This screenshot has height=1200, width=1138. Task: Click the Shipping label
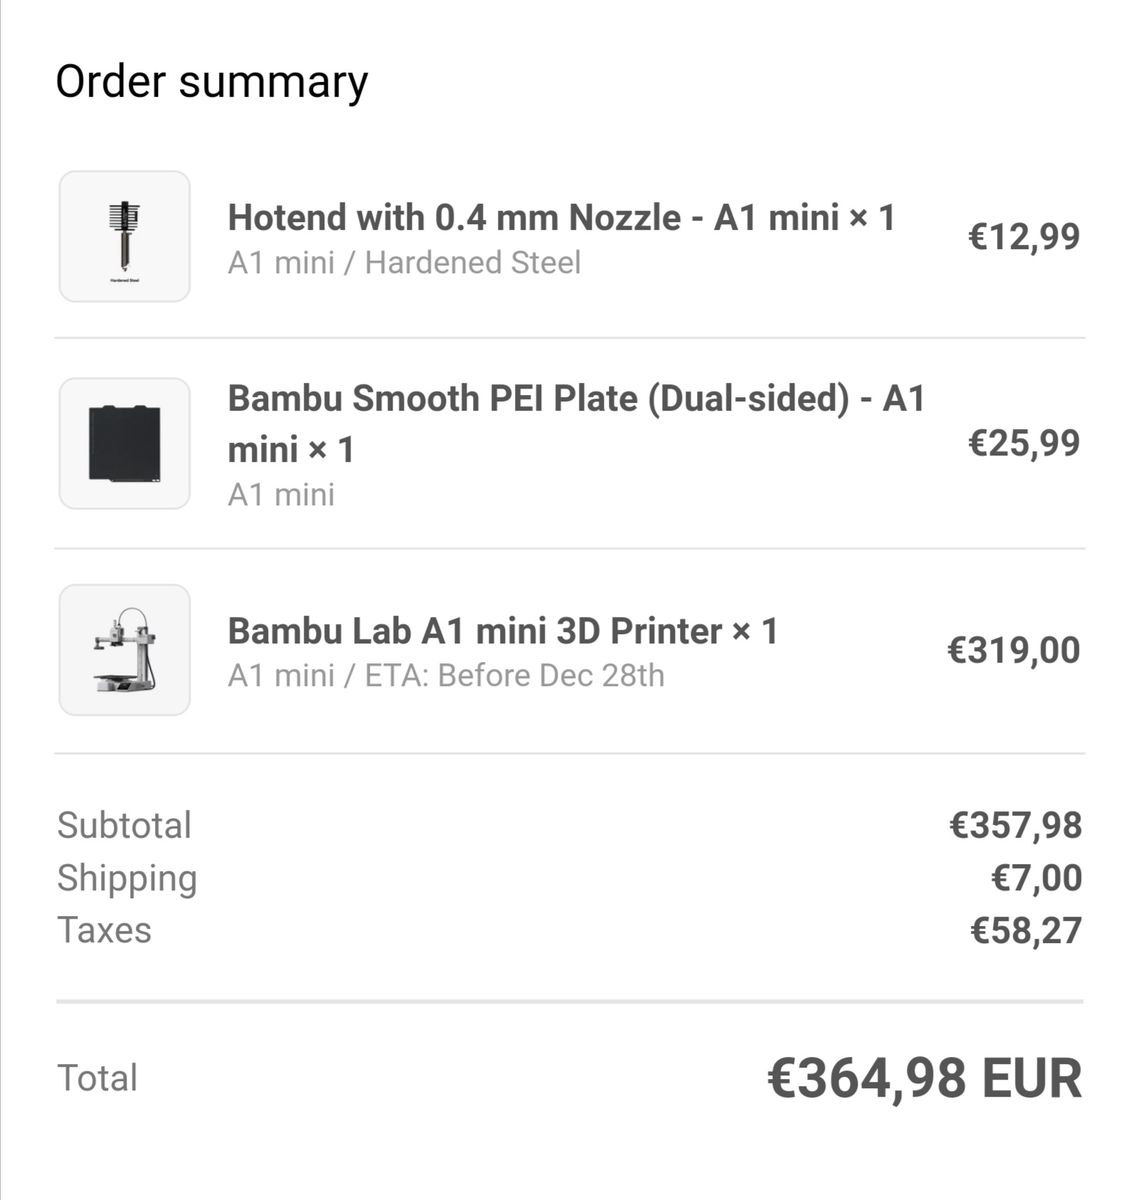pos(127,879)
